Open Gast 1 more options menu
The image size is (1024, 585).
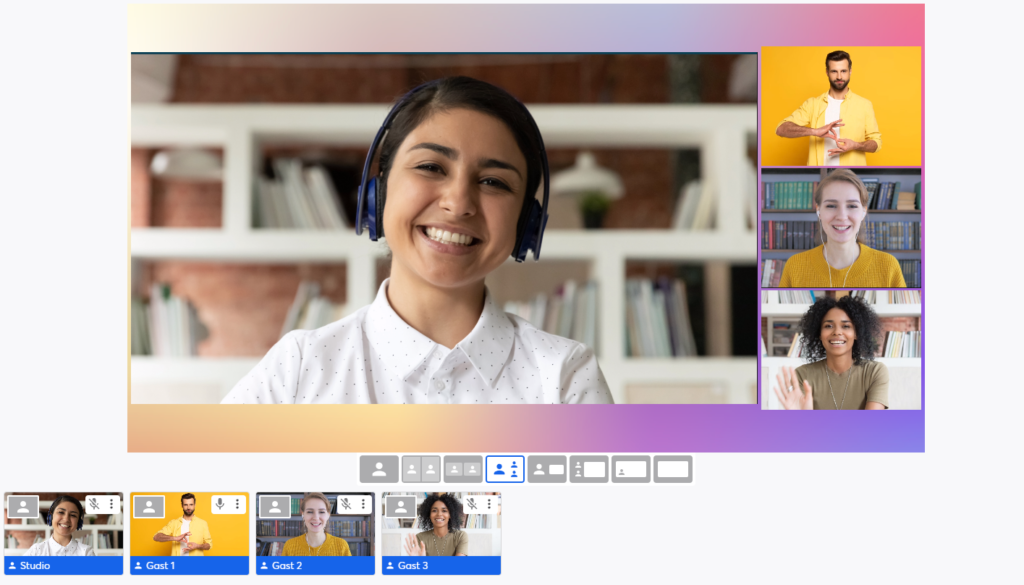237,505
